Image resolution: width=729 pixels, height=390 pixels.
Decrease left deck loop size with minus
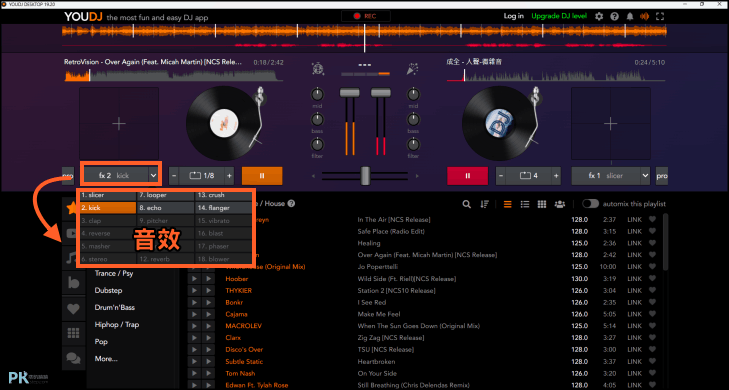point(174,176)
